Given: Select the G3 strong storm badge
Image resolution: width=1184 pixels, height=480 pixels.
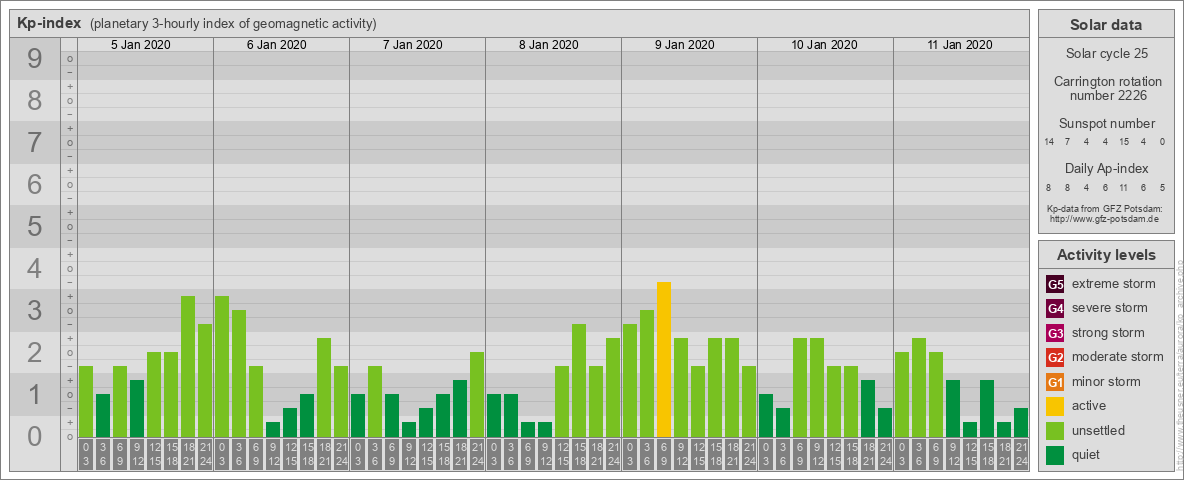Looking at the screenshot, I should pyautogui.click(x=1055, y=333).
